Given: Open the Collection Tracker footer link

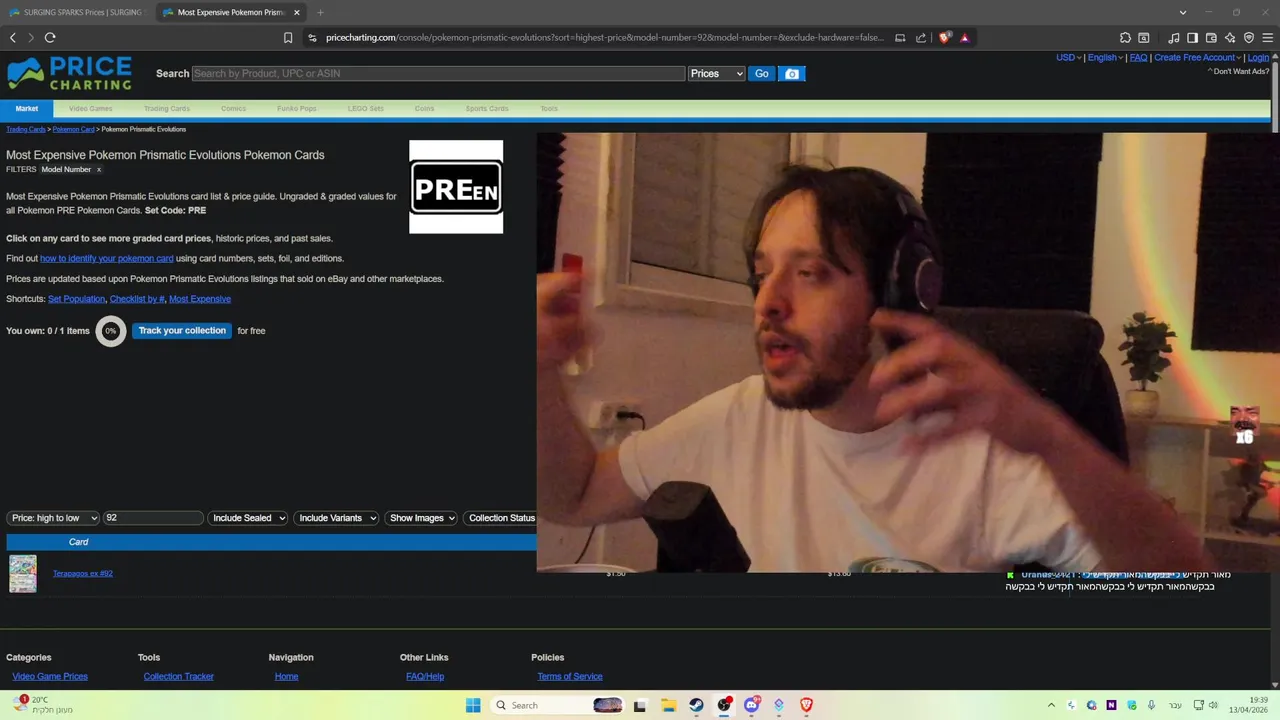Looking at the screenshot, I should tap(179, 677).
